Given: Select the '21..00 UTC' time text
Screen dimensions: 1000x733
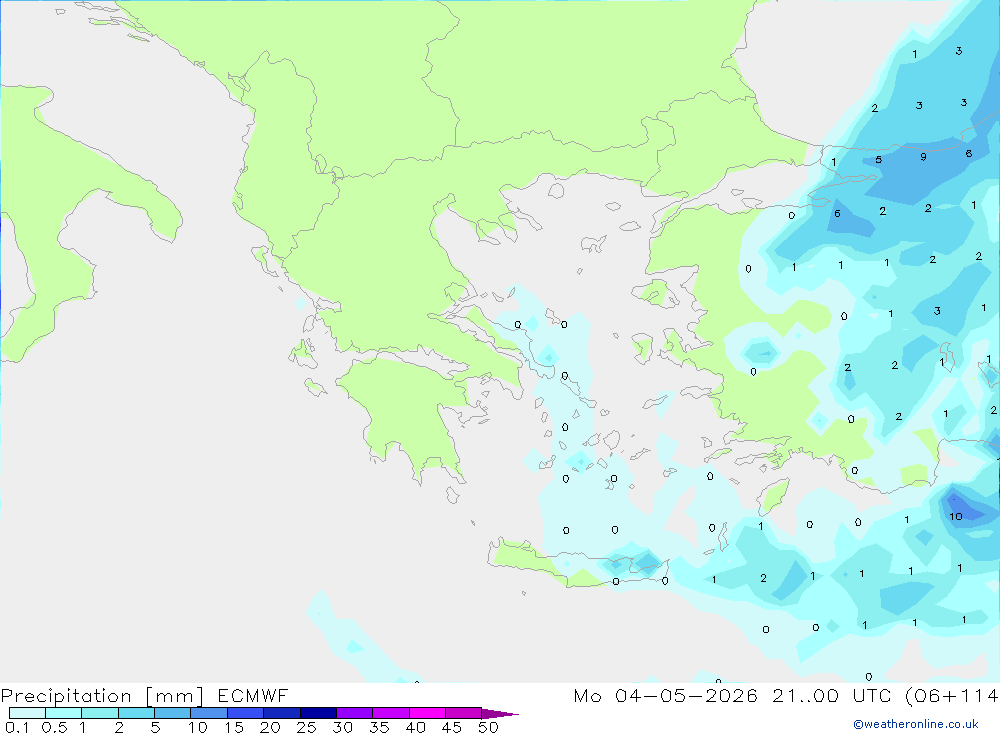Looking at the screenshot, I should coord(831,695).
